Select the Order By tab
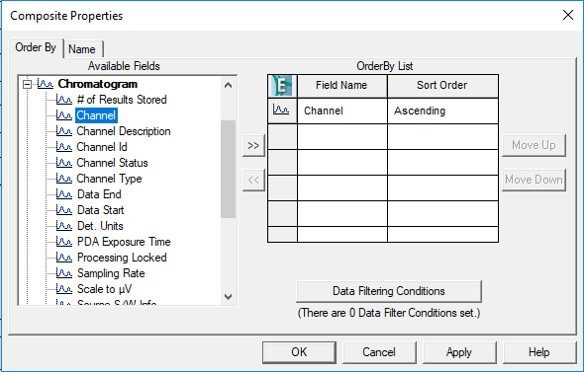Image resolution: width=584 pixels, height=372 pixels. tap(36, 47)
